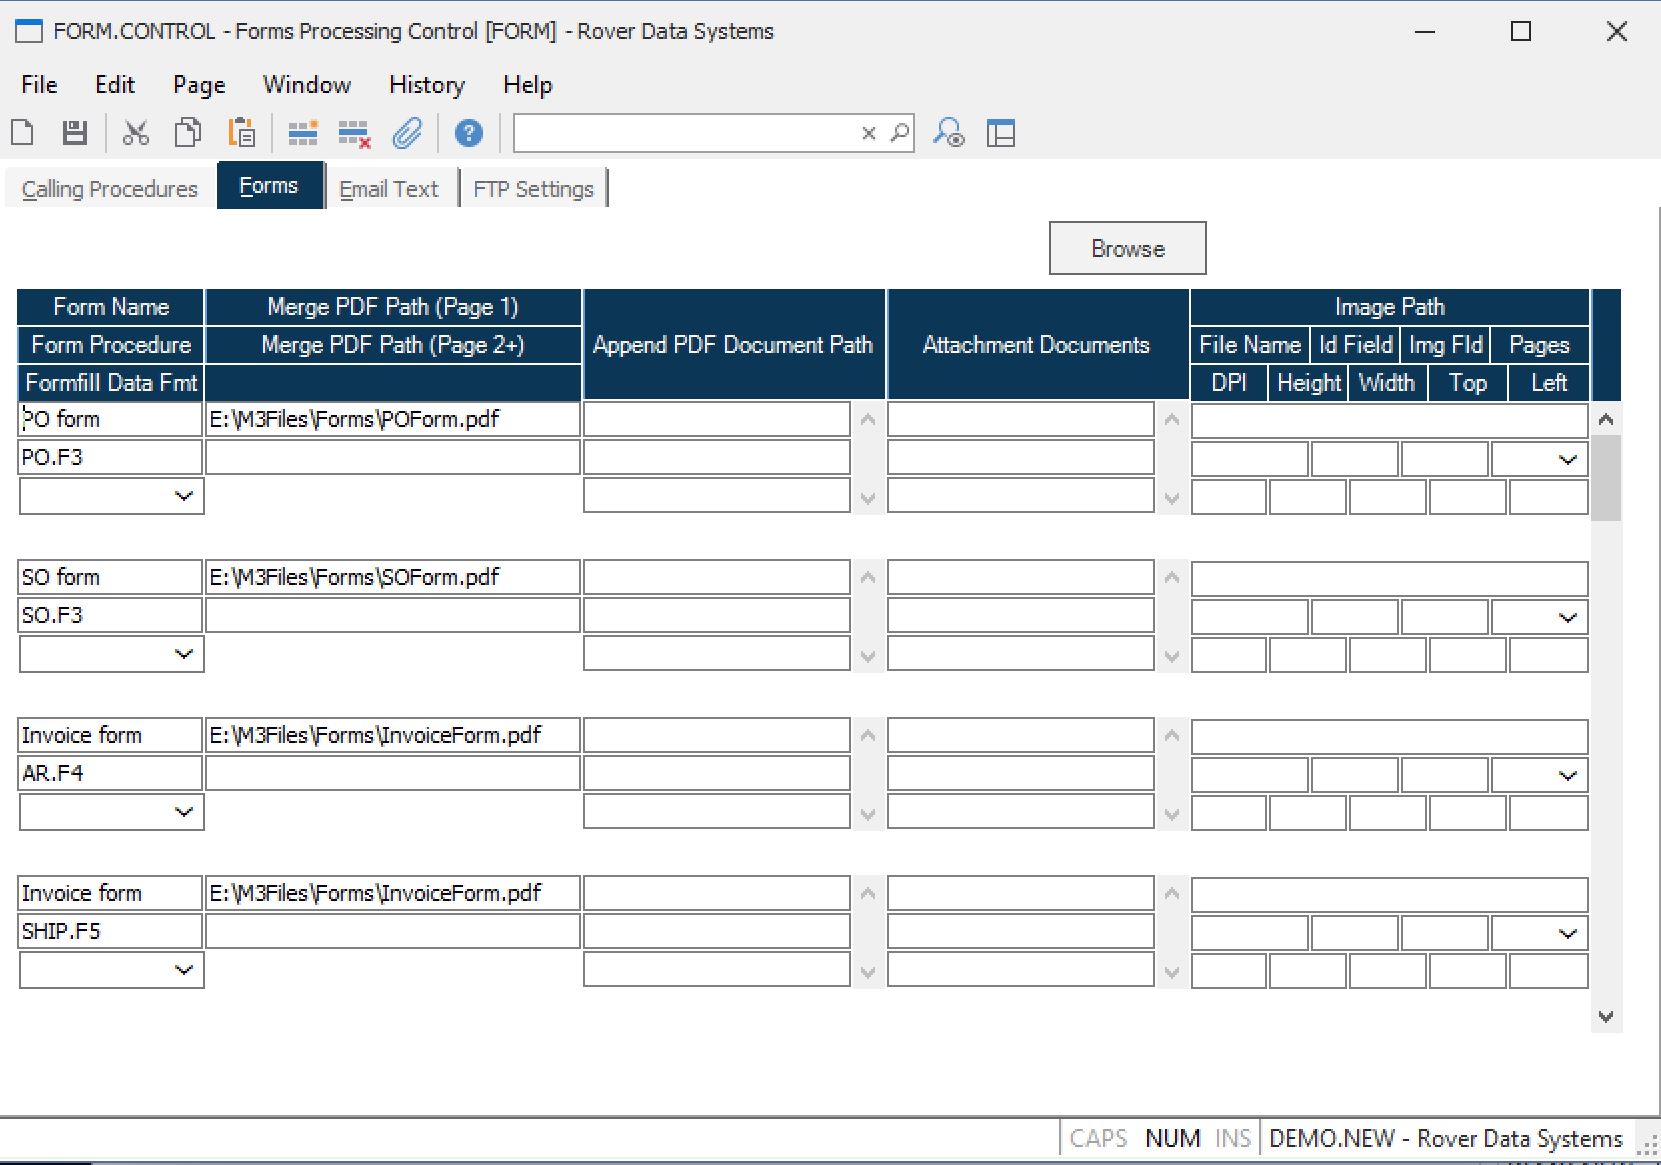
Task: Expand the Formfill Data Fmt dropdown under SHIP.F5
Action: [183, 970]
